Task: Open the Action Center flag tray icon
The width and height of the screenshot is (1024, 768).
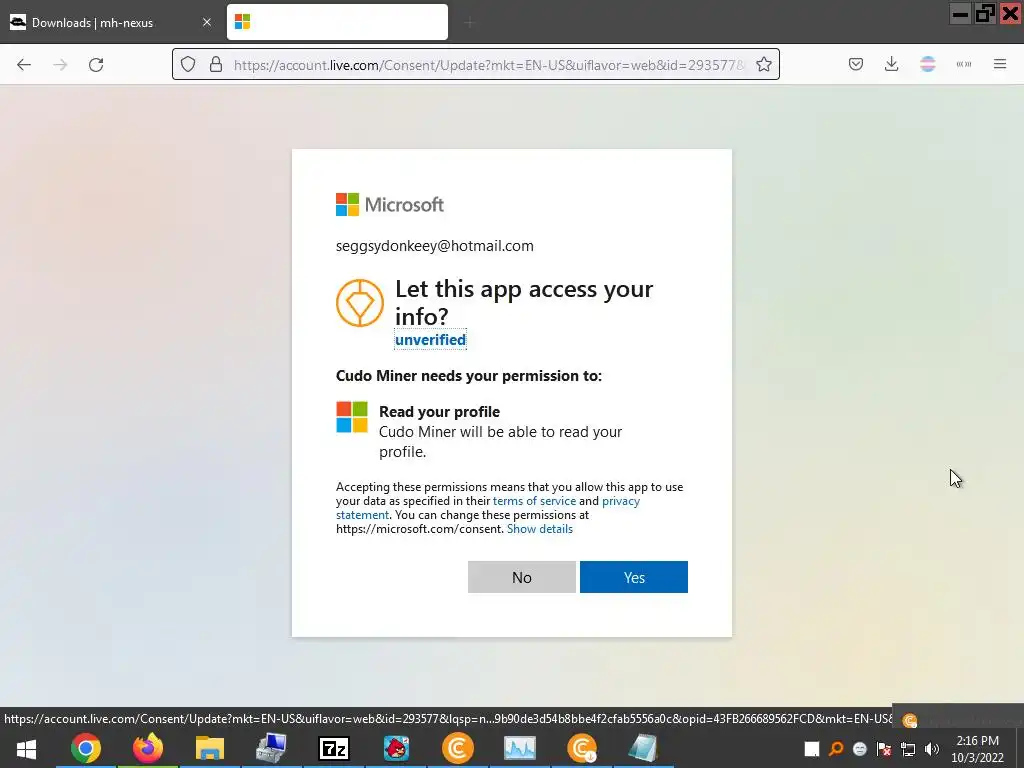Action: pyautogui.click(x=884, y=749)
